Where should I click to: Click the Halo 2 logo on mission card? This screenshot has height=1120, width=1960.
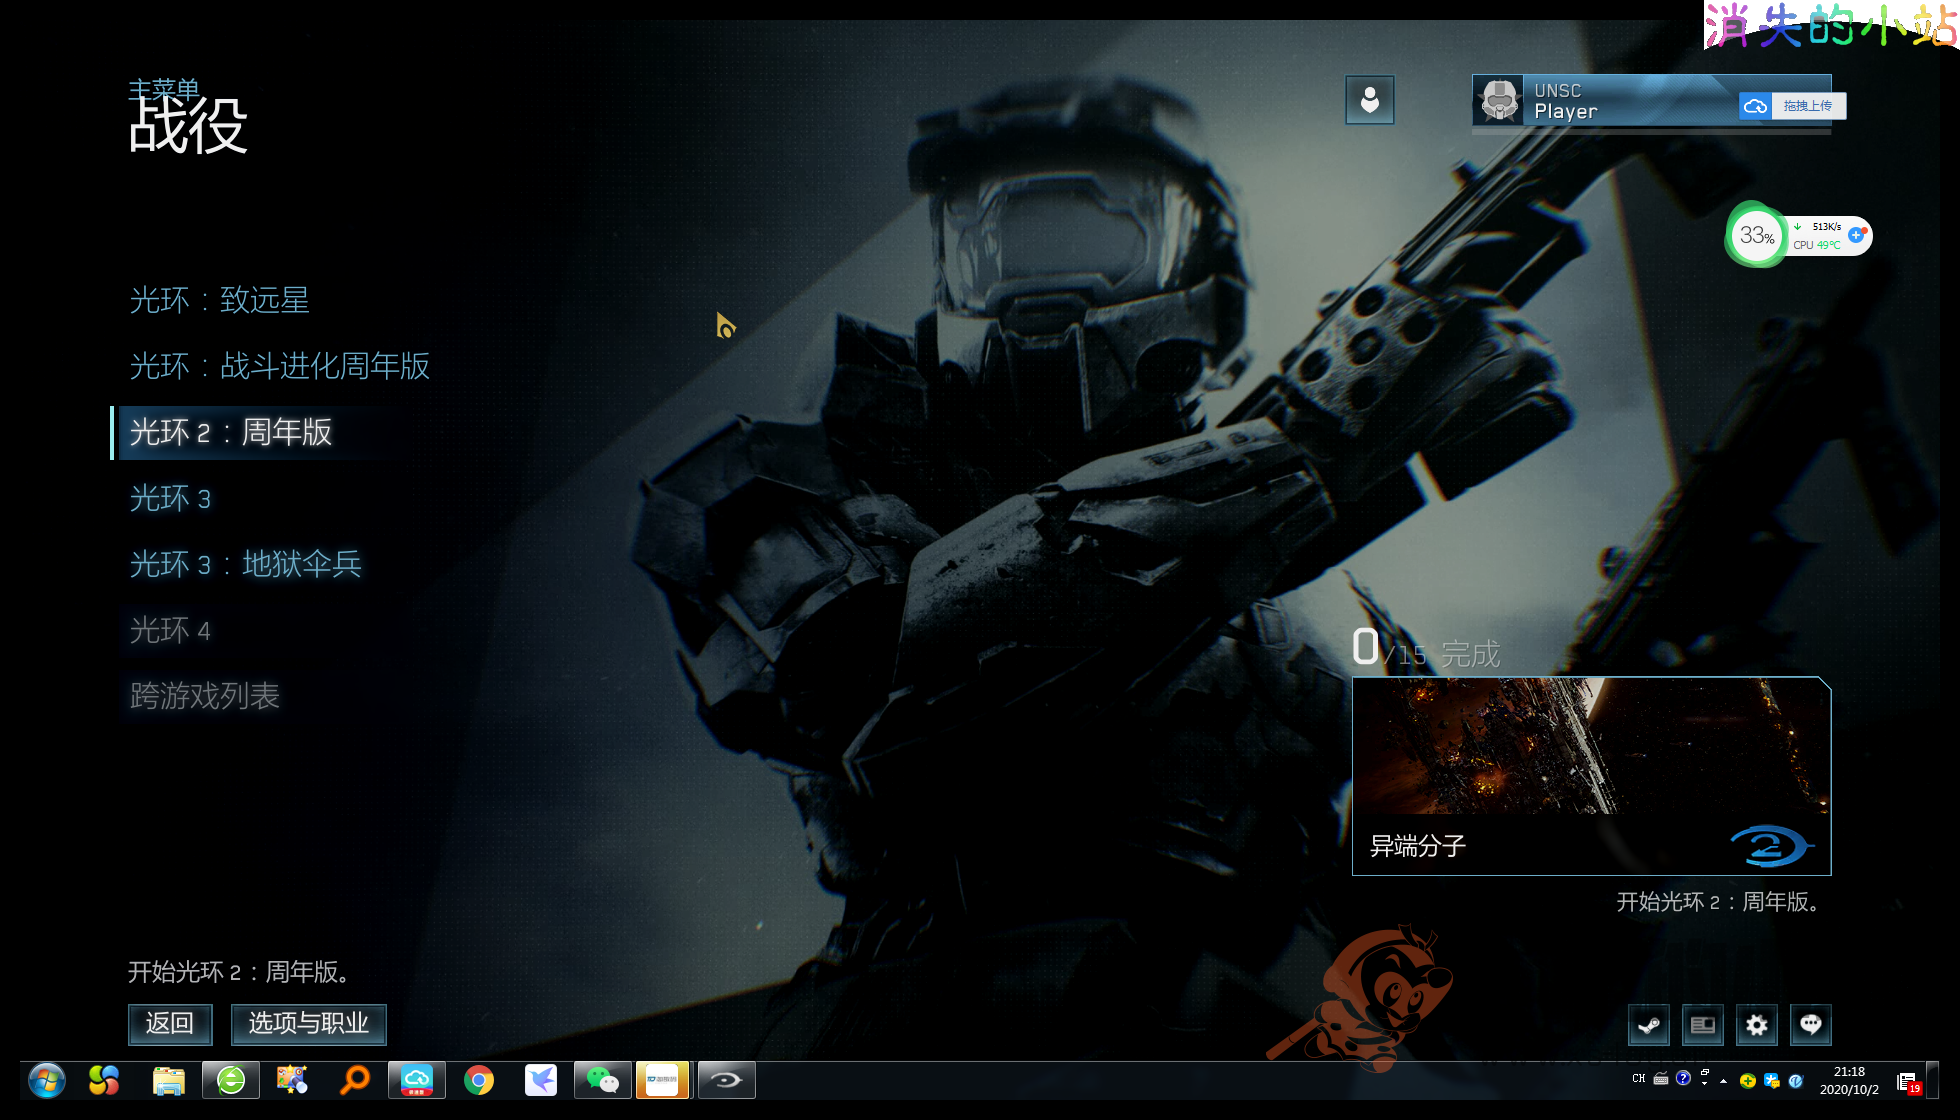(x=1771, y=846)
